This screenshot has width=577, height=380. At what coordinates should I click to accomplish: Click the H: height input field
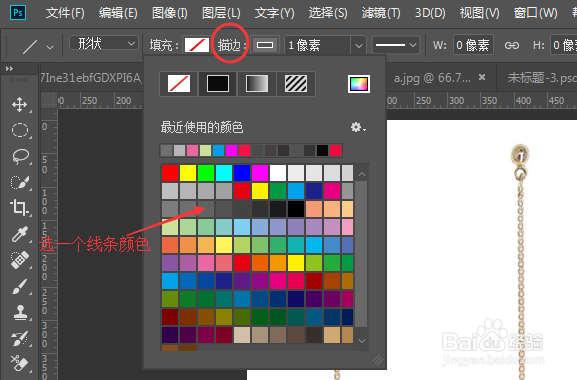tap(563, 45)
